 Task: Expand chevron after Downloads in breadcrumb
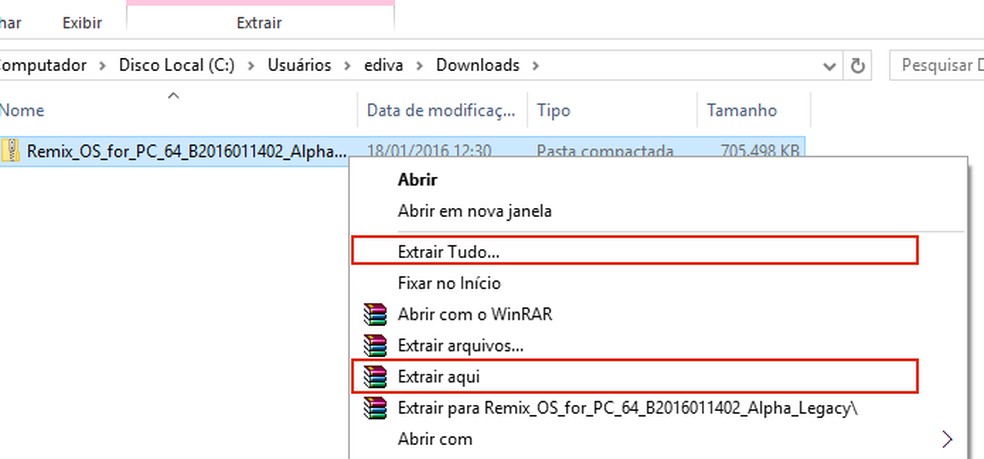[x=535, y=65]
